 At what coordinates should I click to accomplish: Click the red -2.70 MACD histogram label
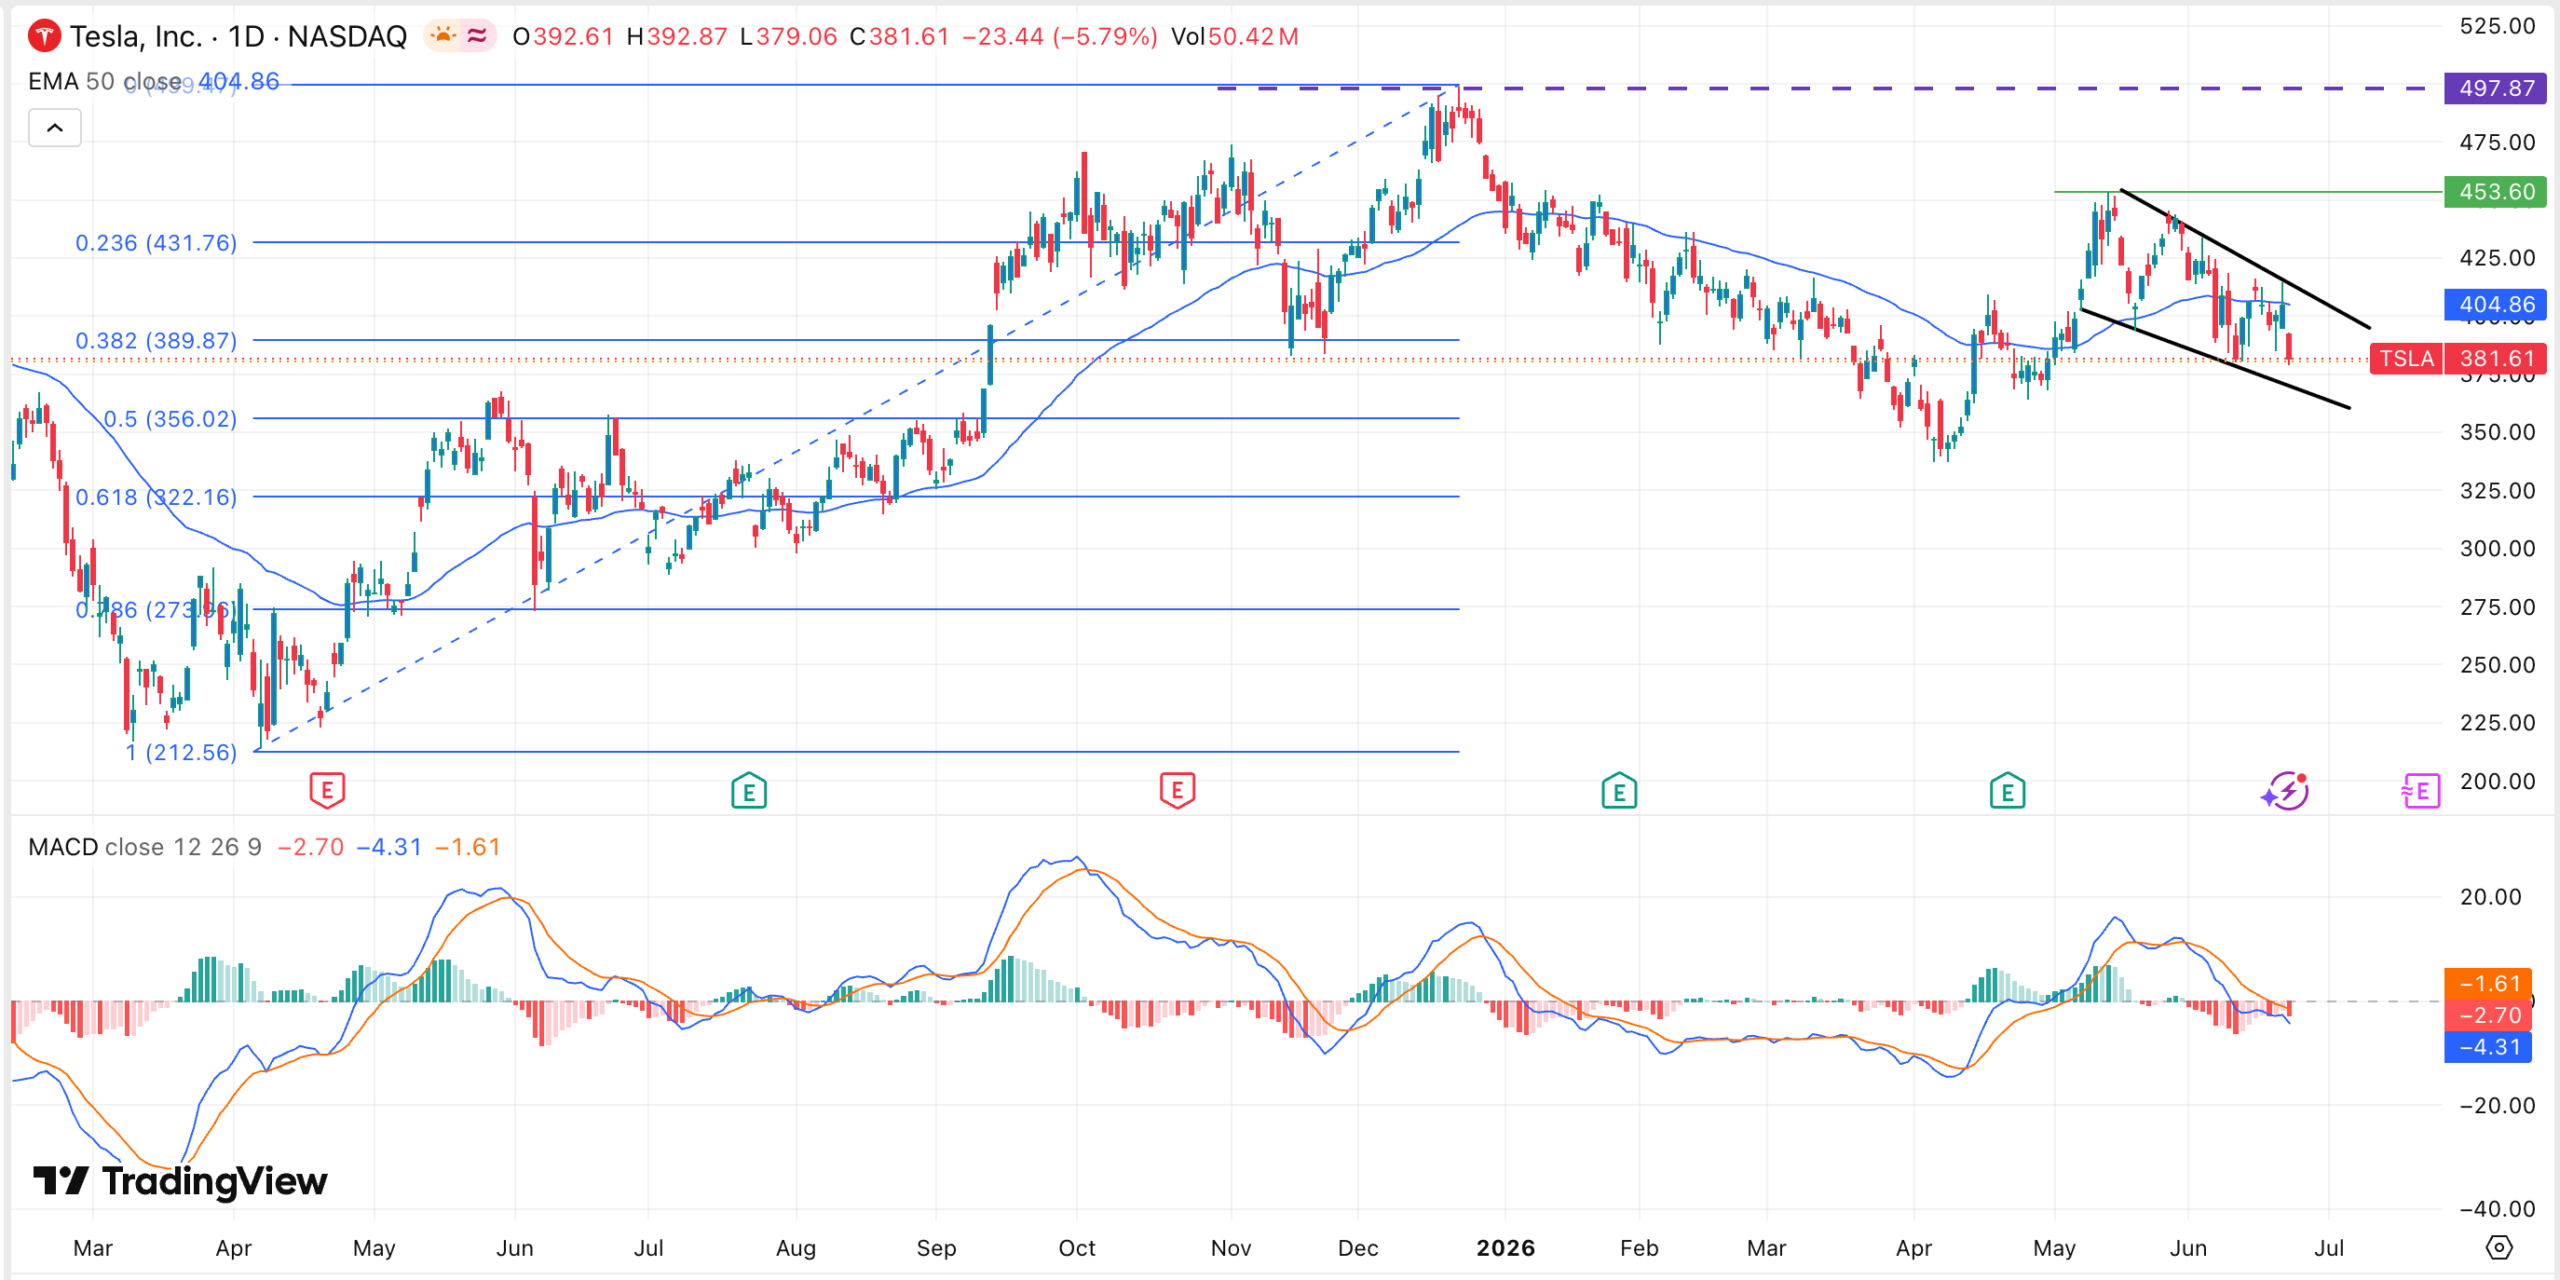tap(2488, 1015)
